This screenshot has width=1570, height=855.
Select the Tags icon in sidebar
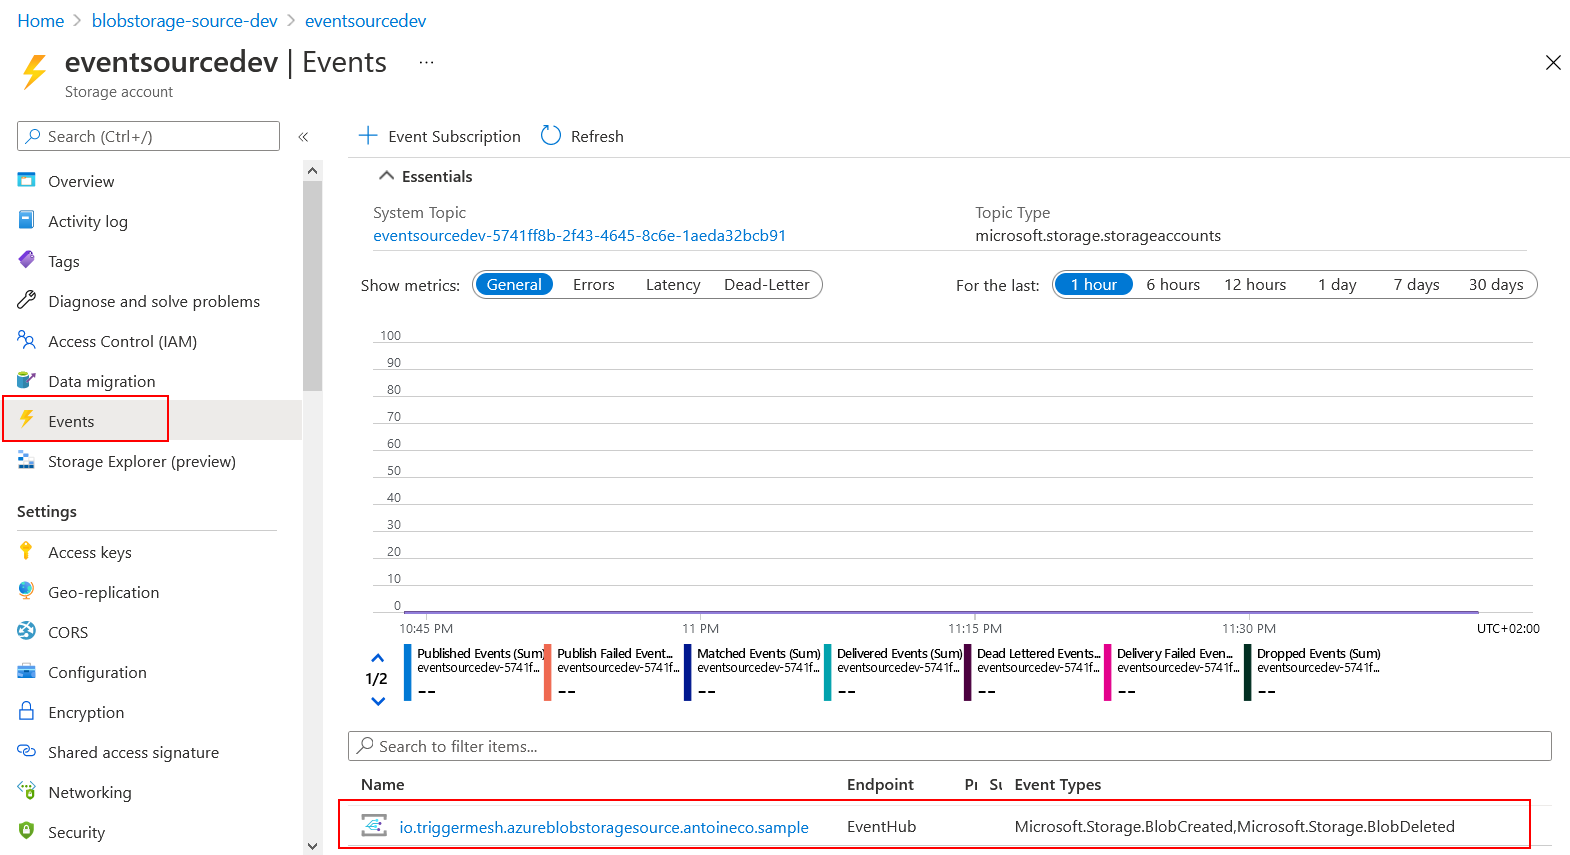(27, 260)
